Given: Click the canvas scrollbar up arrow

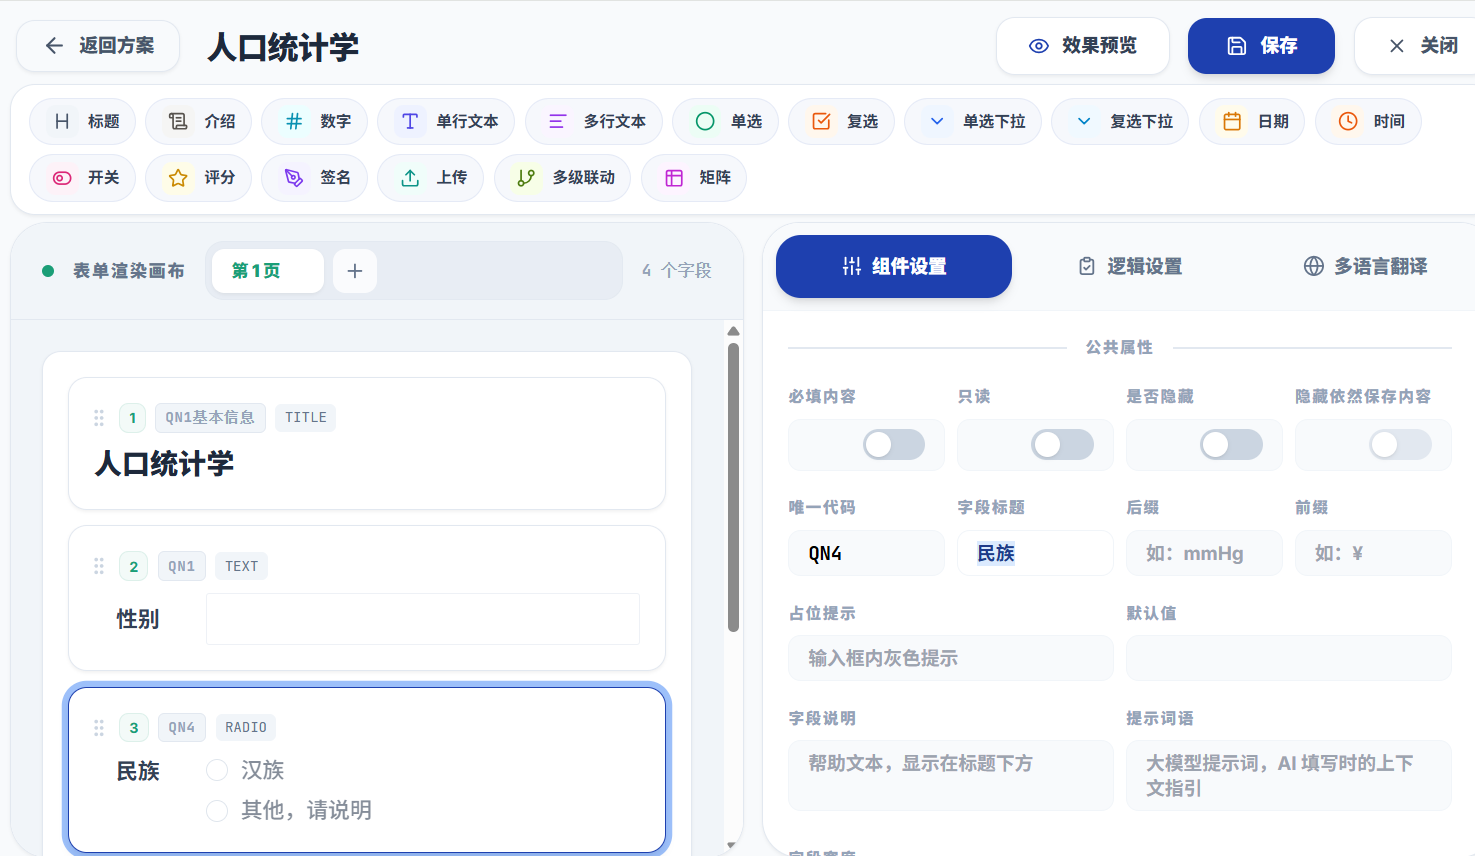Looking at the screenshot, I should click(733, 331).
